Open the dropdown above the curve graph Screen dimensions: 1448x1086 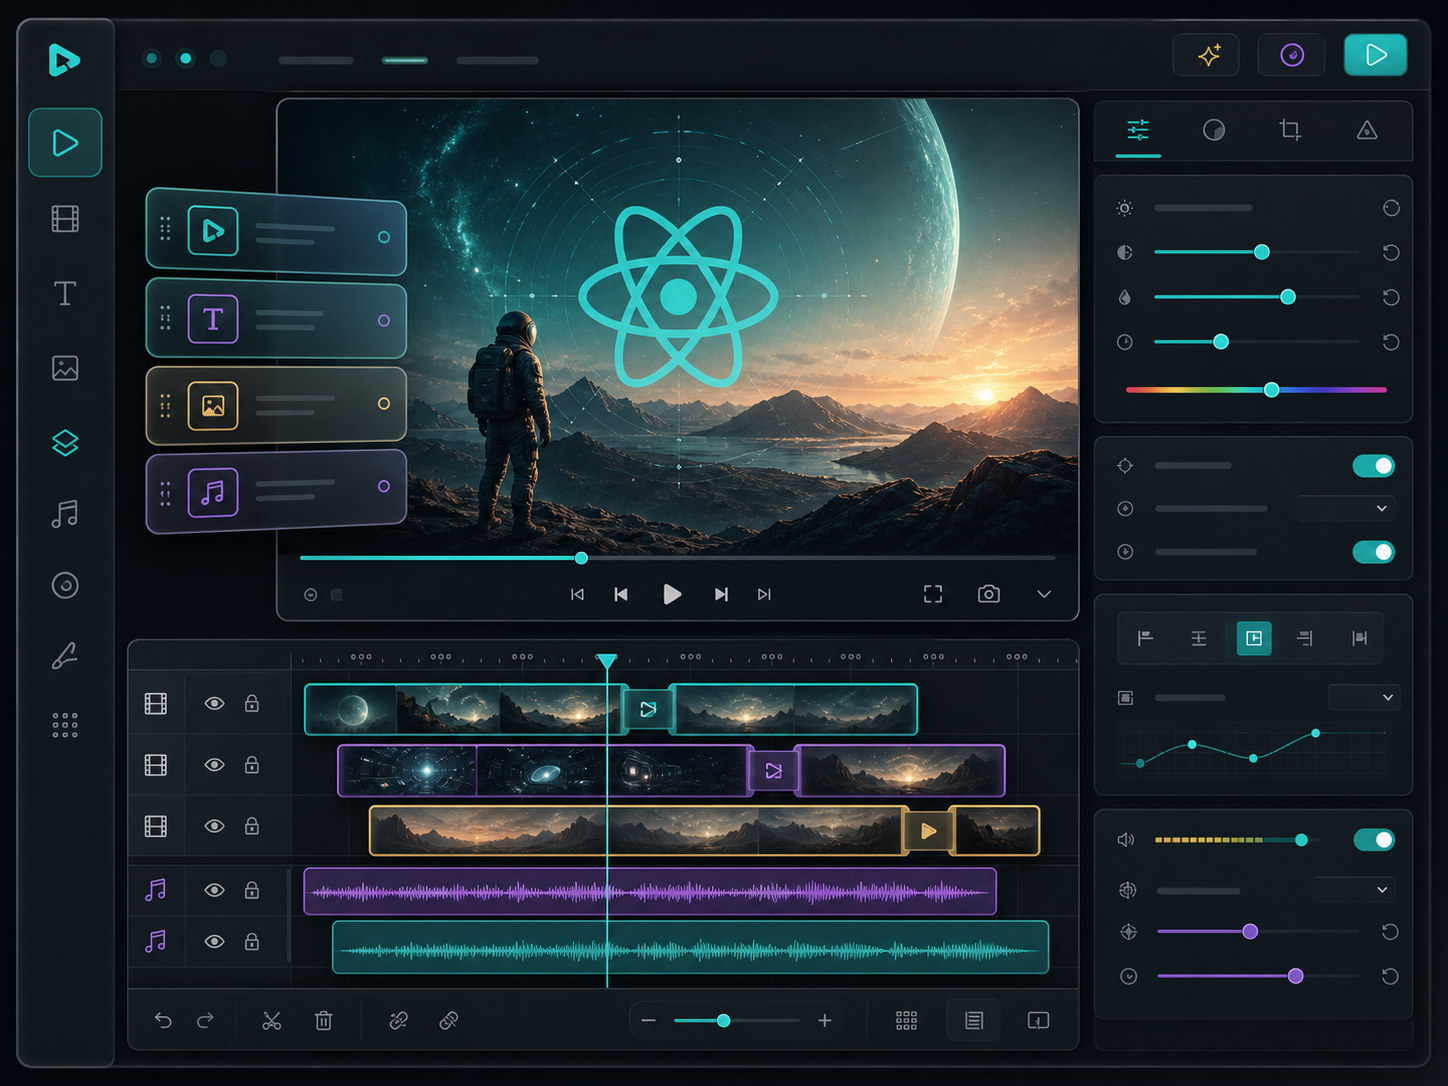[x=1363, y=697]
